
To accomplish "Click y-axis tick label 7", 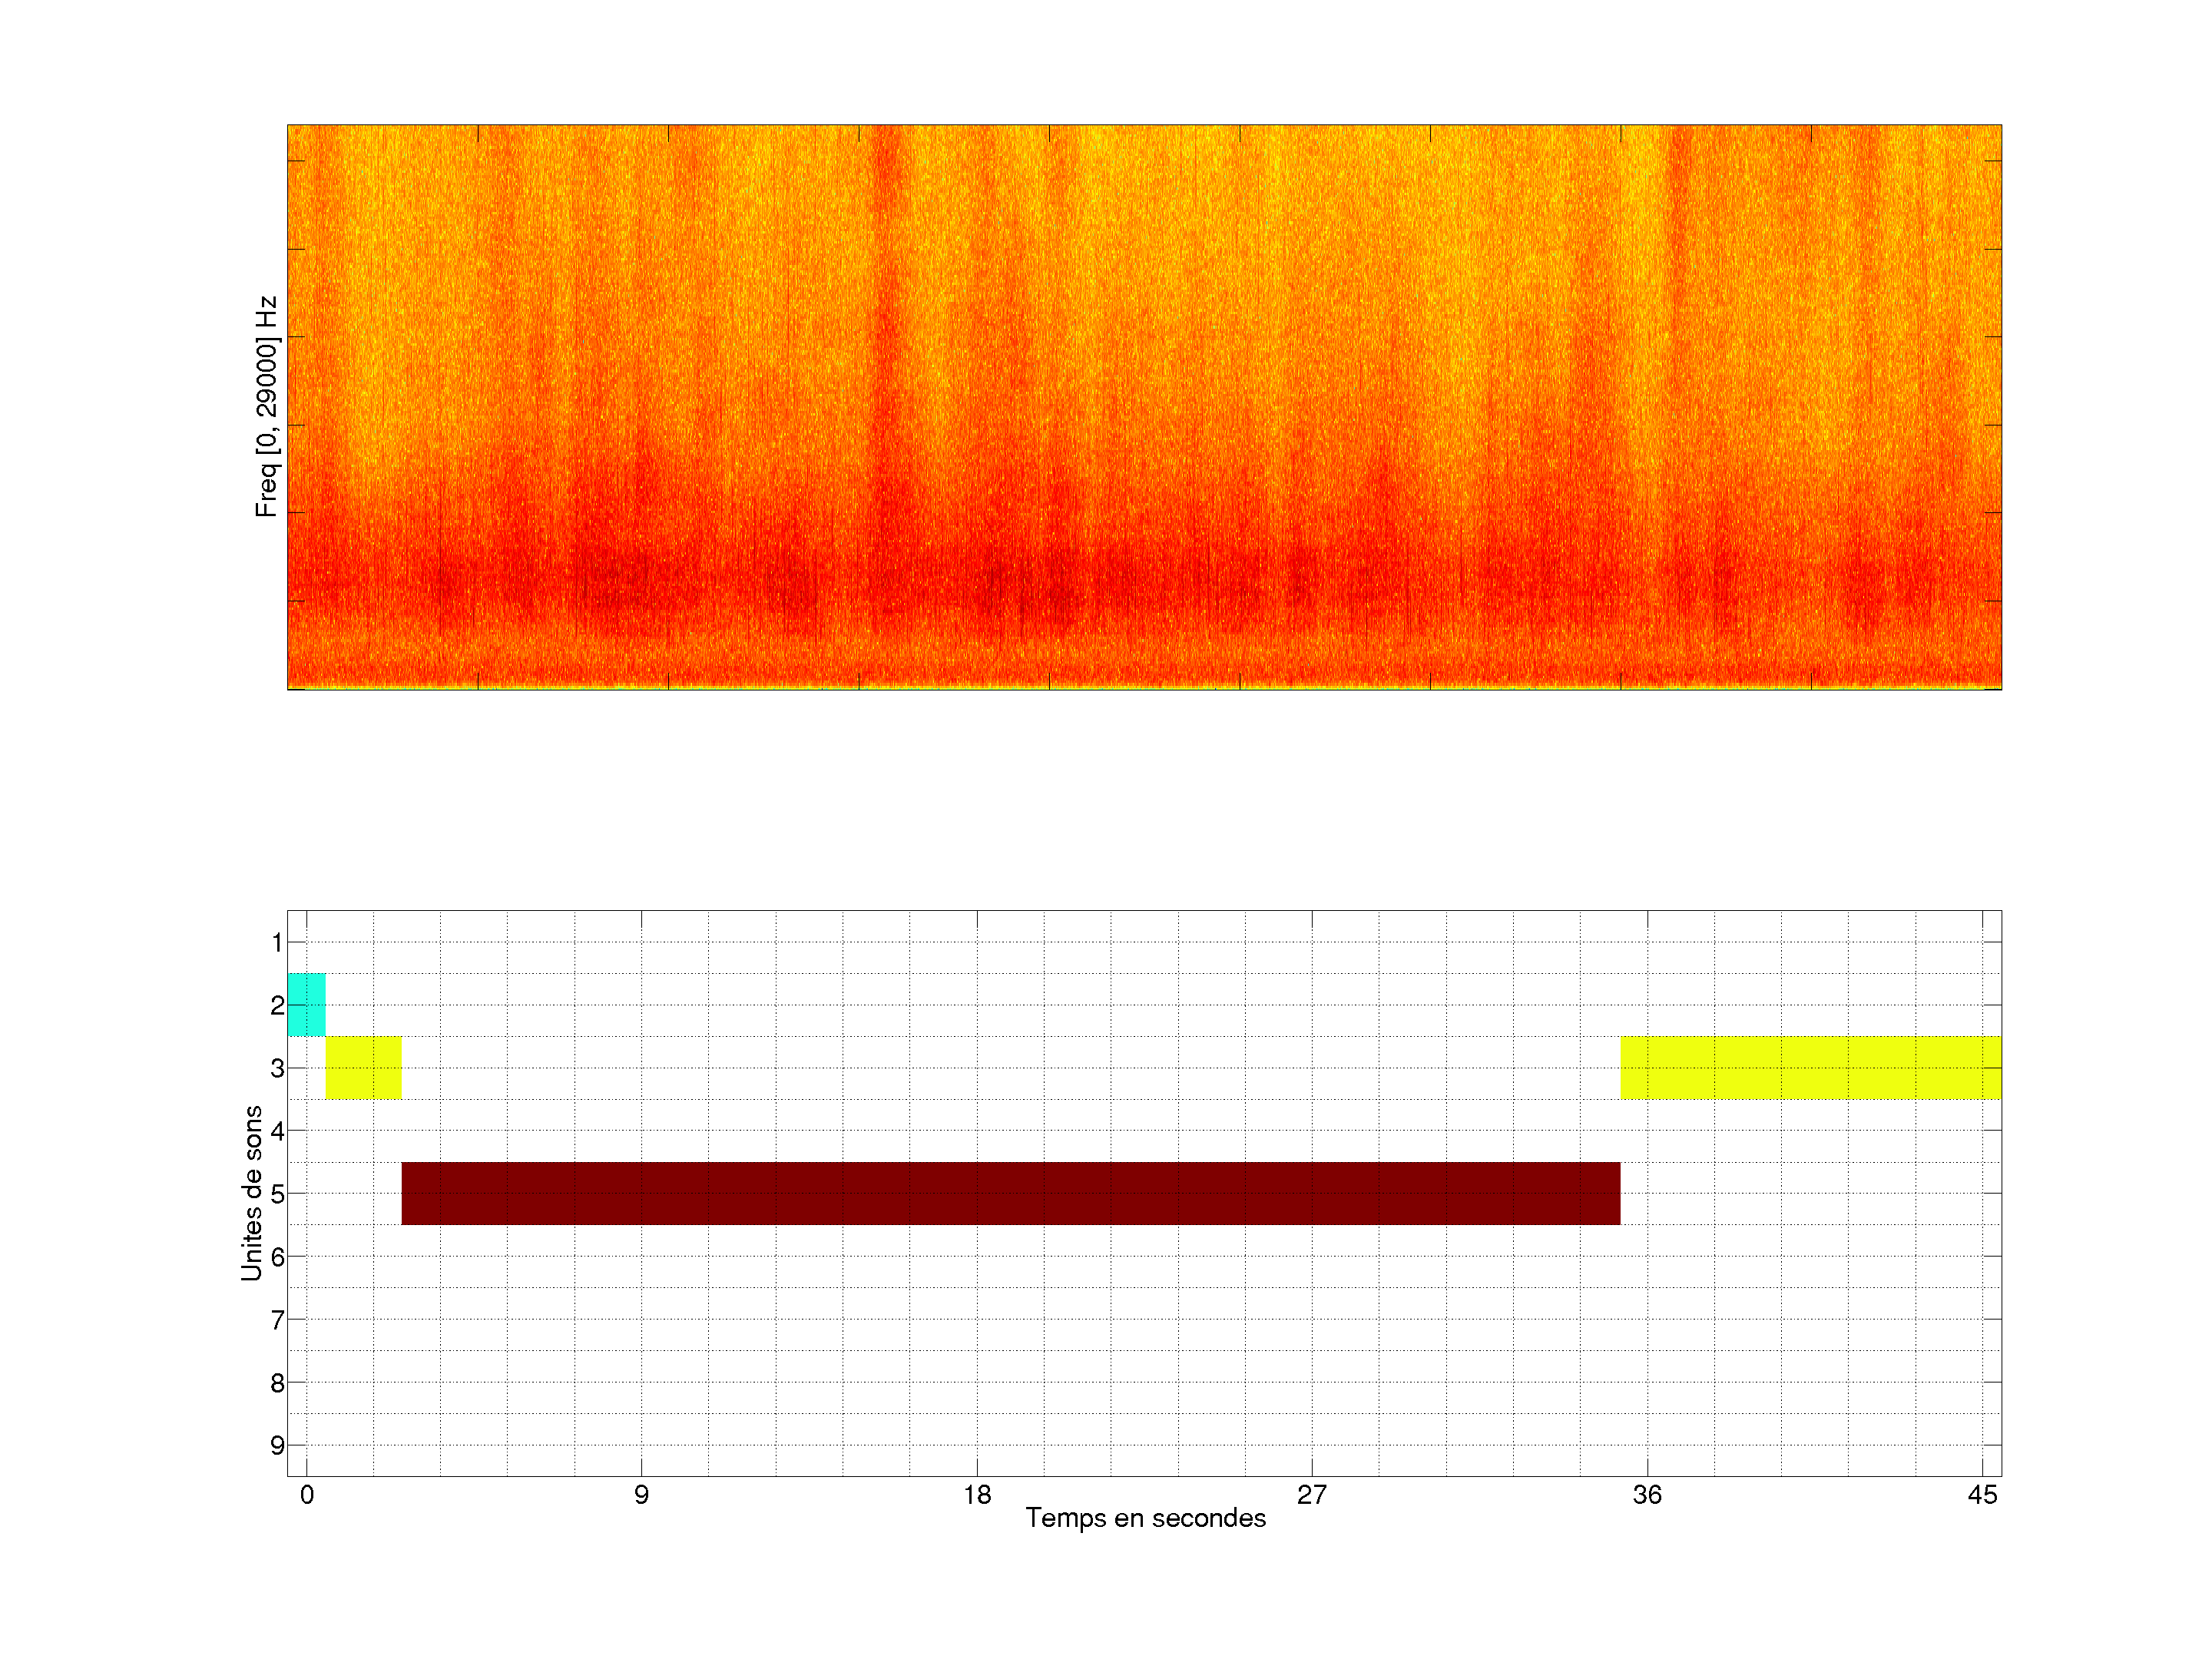I will click(x=277, y=1320).
